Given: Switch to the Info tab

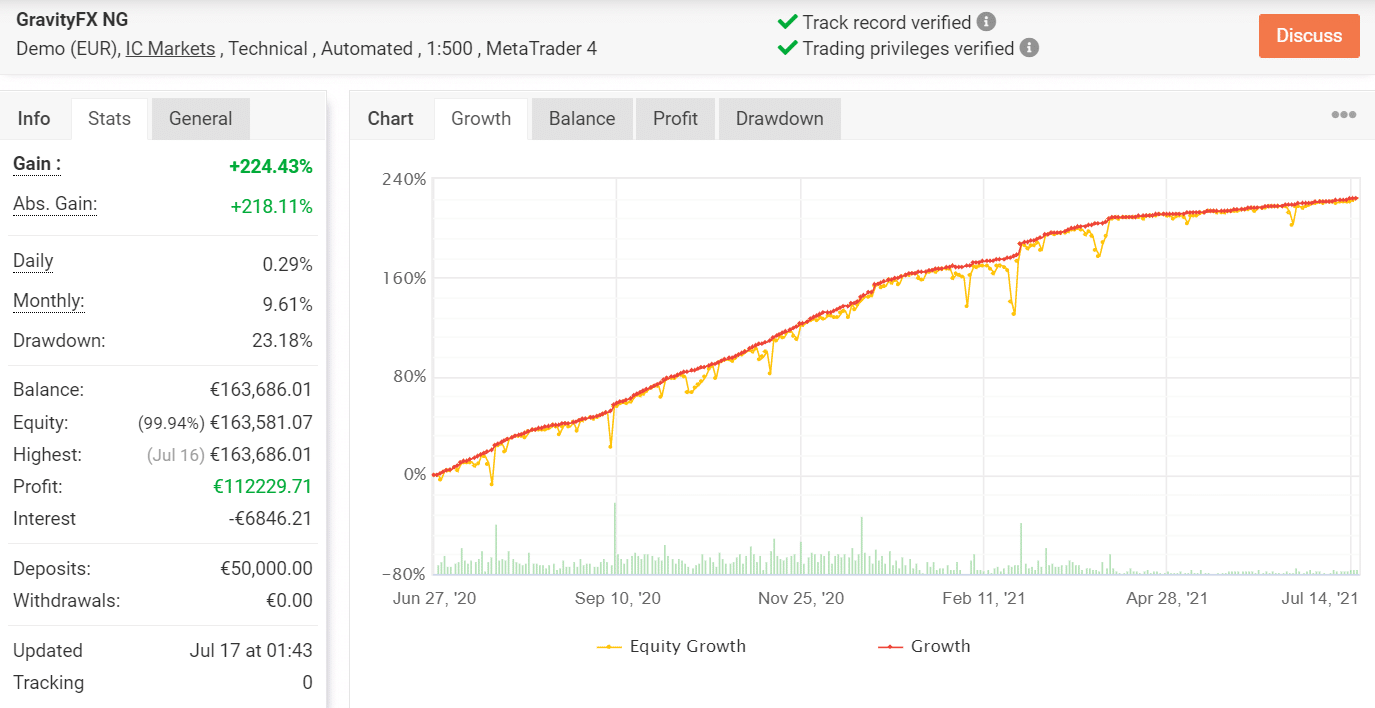Looking at the screenshot, I should point(35,118).
